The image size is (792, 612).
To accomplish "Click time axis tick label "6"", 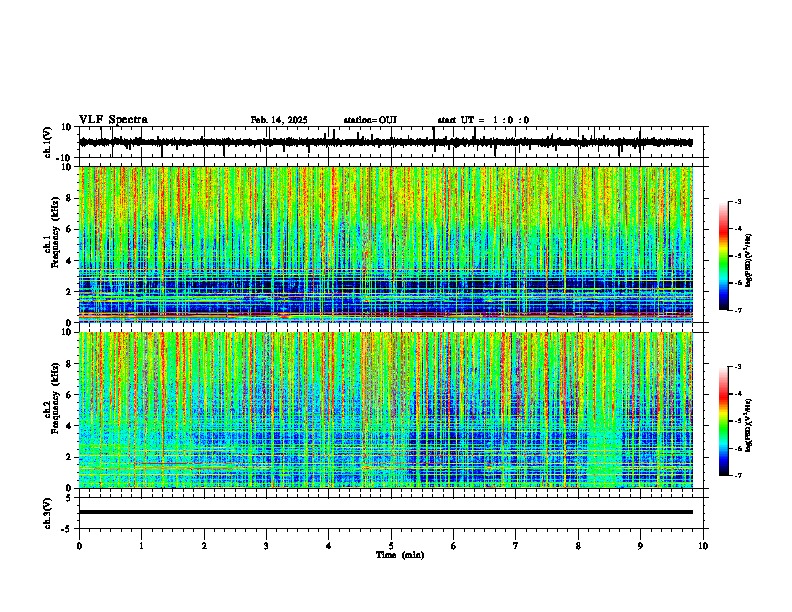I will (453, 546).
